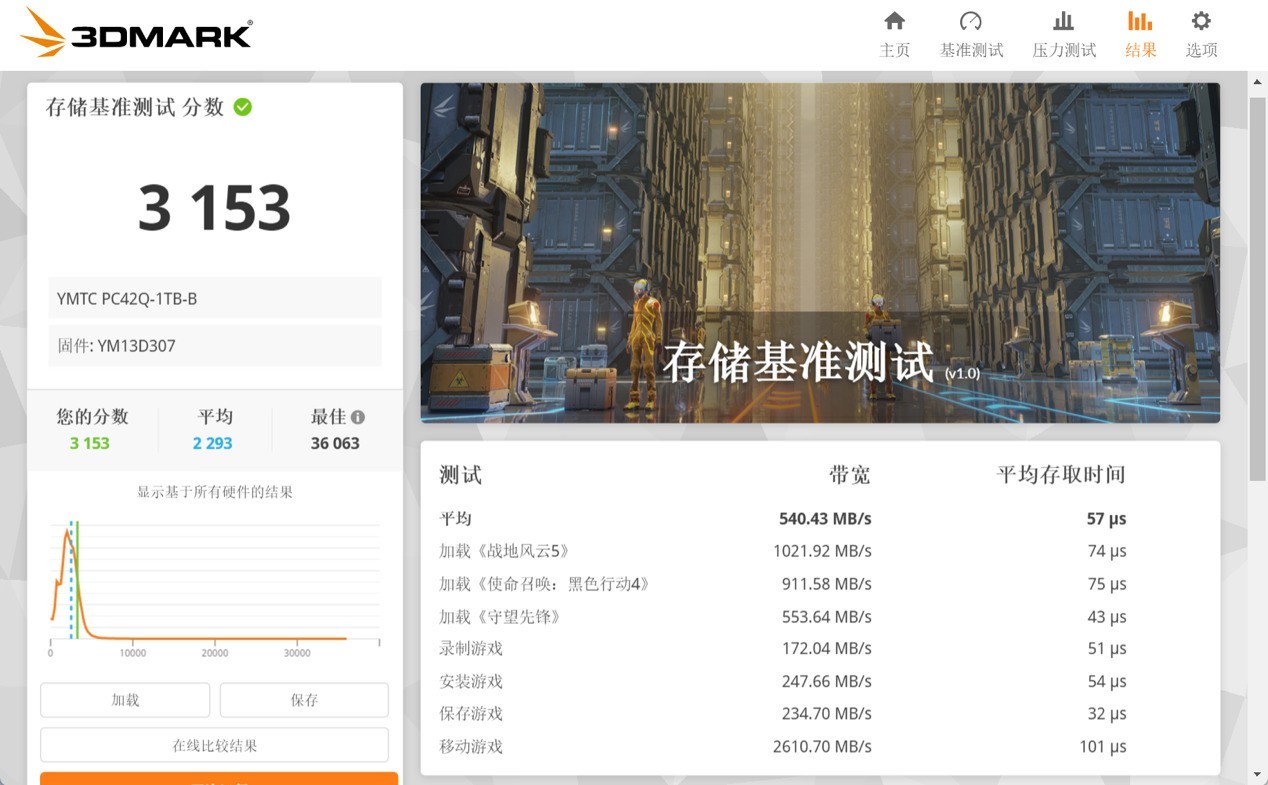The height and width of the screenshot is (785, 1268).
Task: Click the green validation checkmark icon
Action: coord(243,107)
